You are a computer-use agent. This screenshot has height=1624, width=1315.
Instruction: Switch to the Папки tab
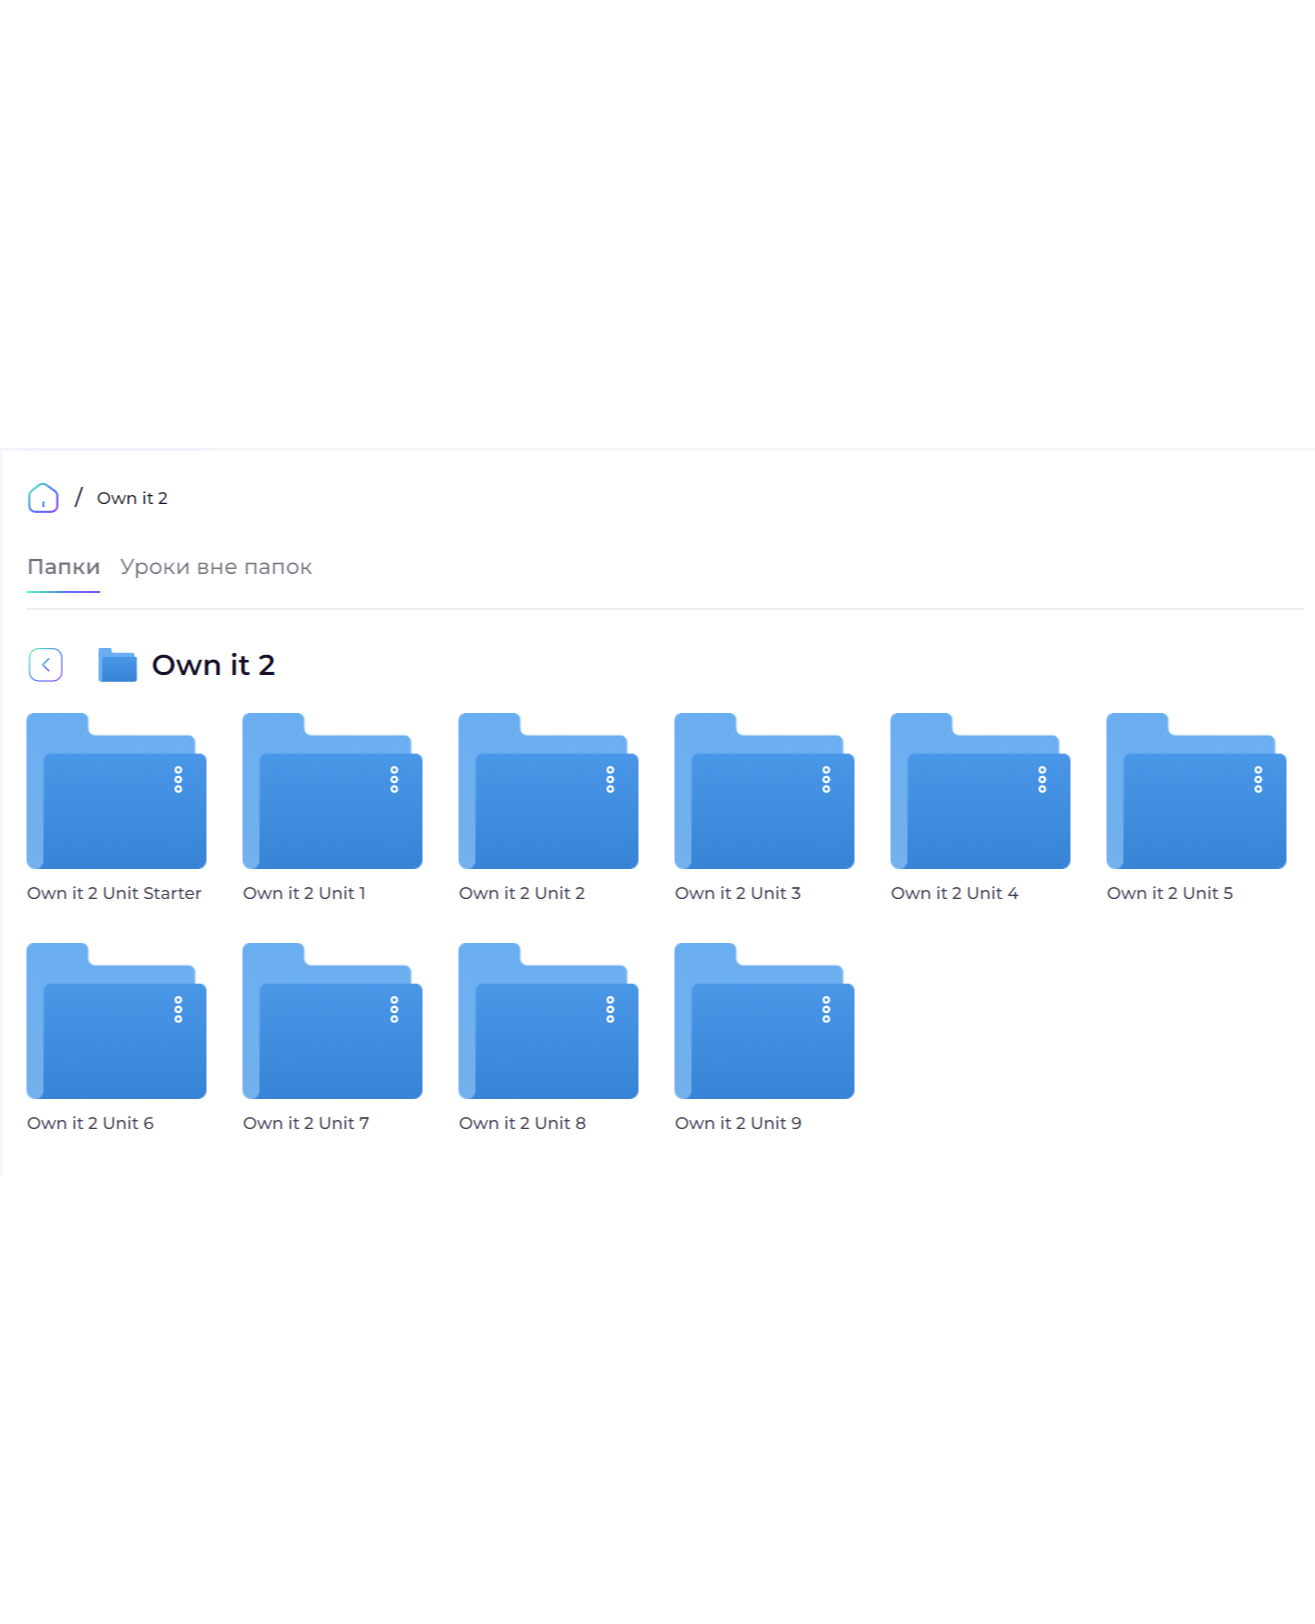[64, 567]
